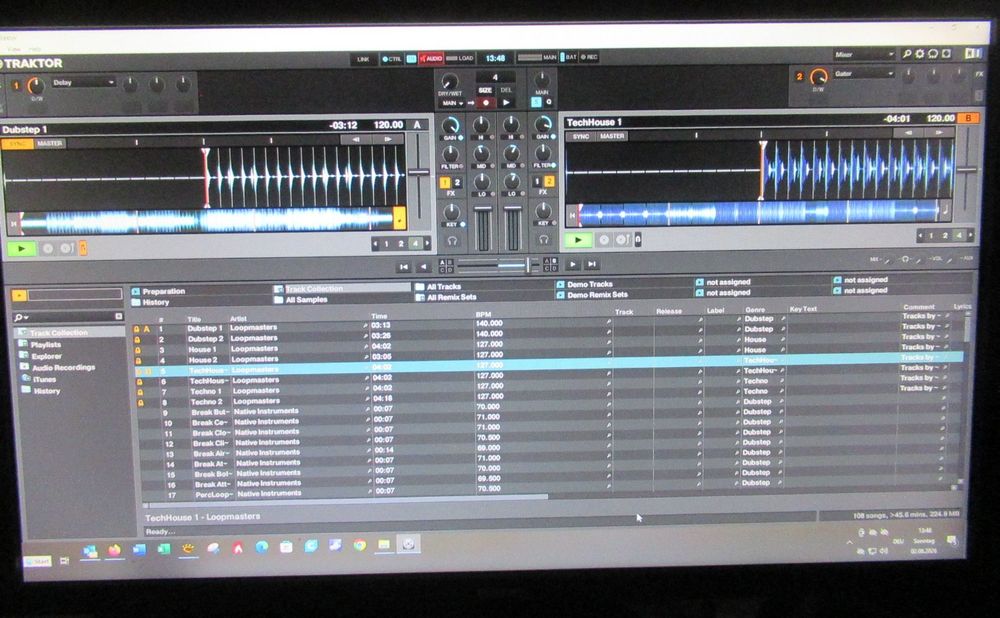1000x618 pixels.
Task: Toggle Deck B flux mode icon
Action: (x=638, y=239)
